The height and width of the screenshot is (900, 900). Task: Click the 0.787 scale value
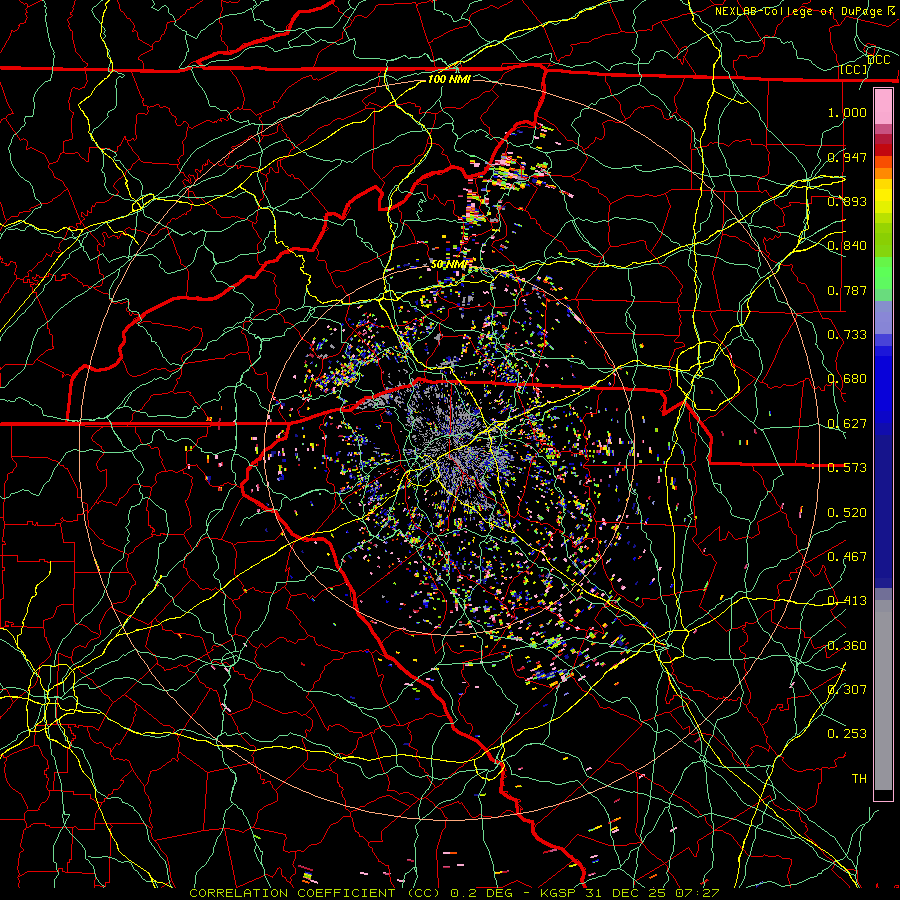[847, 290]
